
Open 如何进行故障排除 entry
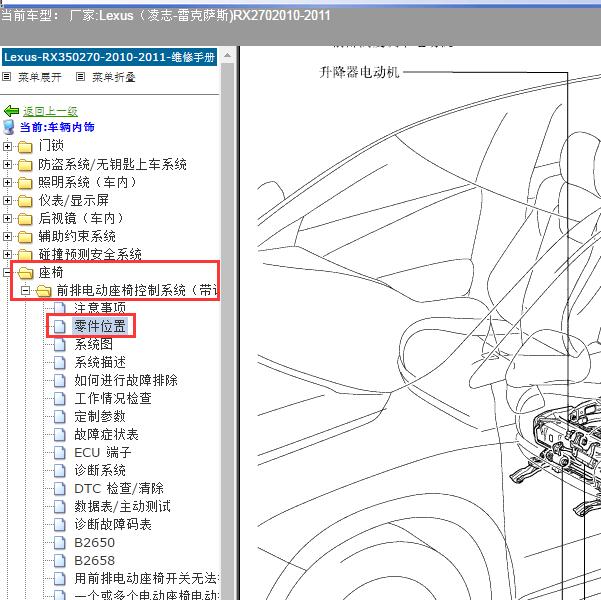pyautogui.click(x=126, y=380)
